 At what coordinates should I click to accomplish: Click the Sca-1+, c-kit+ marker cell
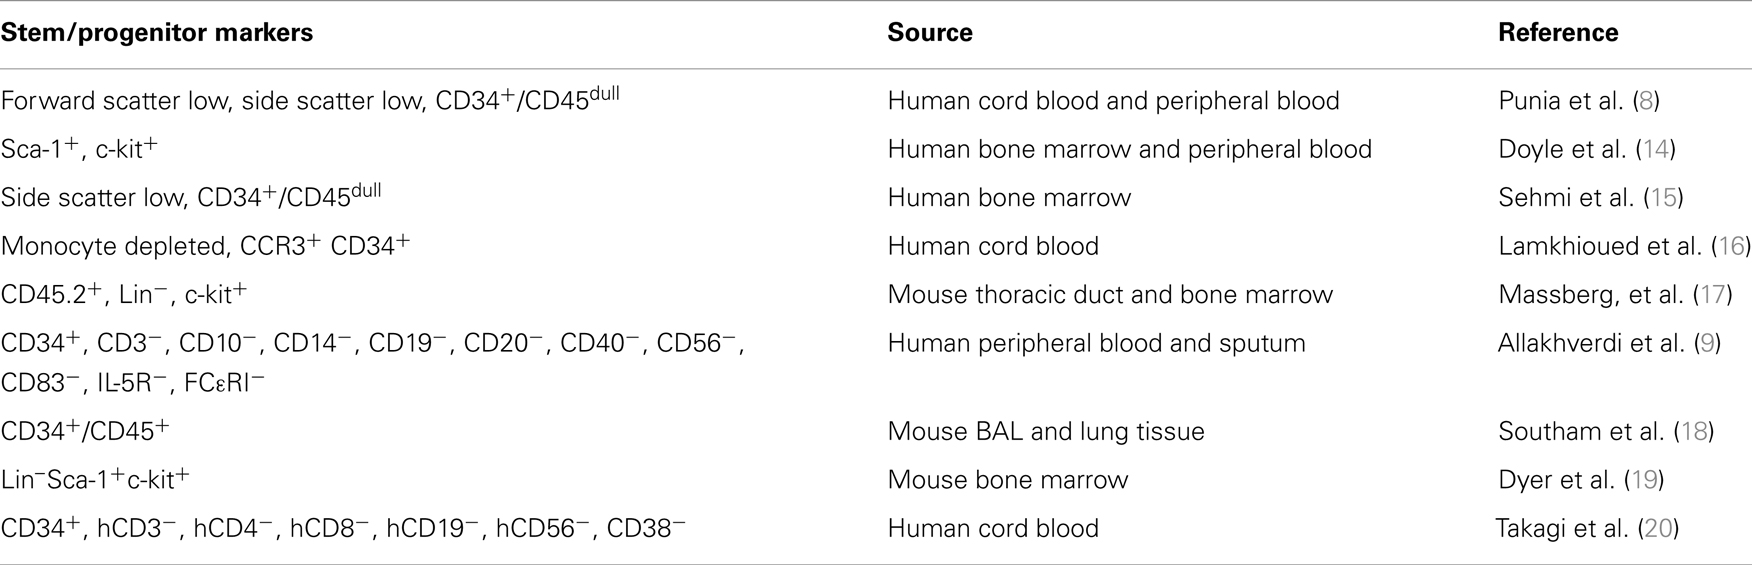tap(79, 149)
